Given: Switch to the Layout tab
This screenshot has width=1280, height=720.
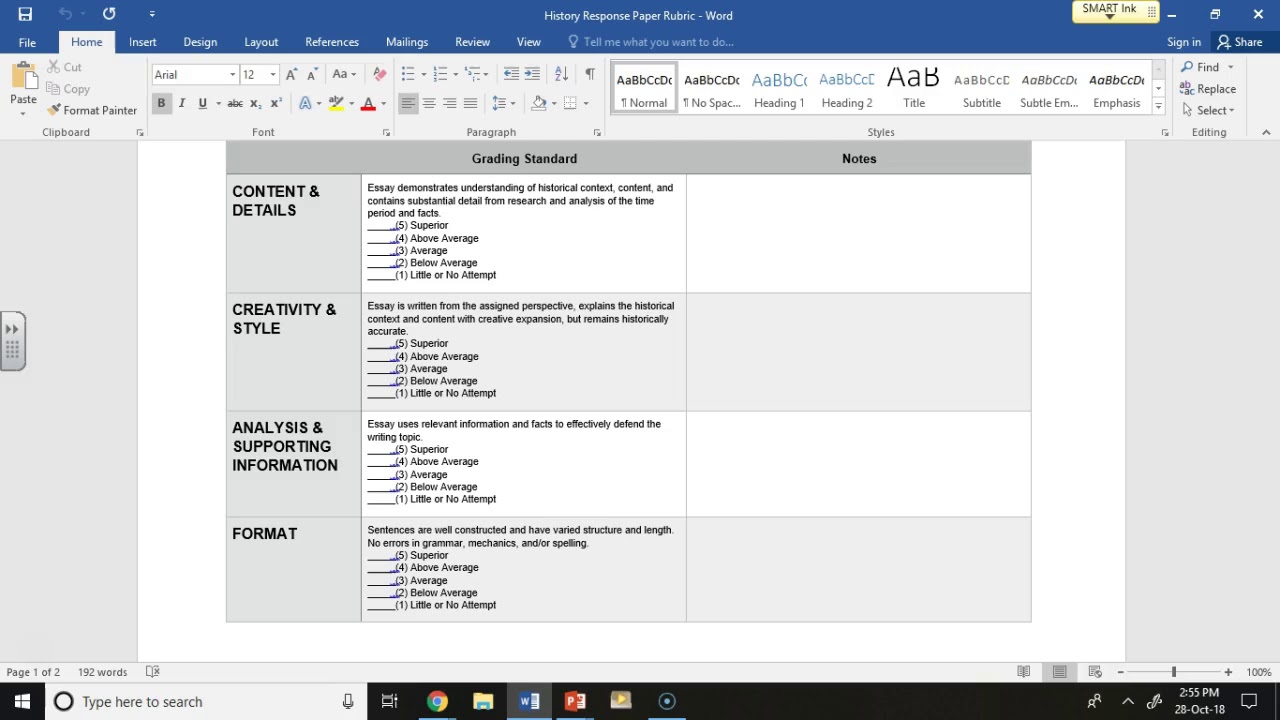Looking at the screenshot, I should [261, 42].
